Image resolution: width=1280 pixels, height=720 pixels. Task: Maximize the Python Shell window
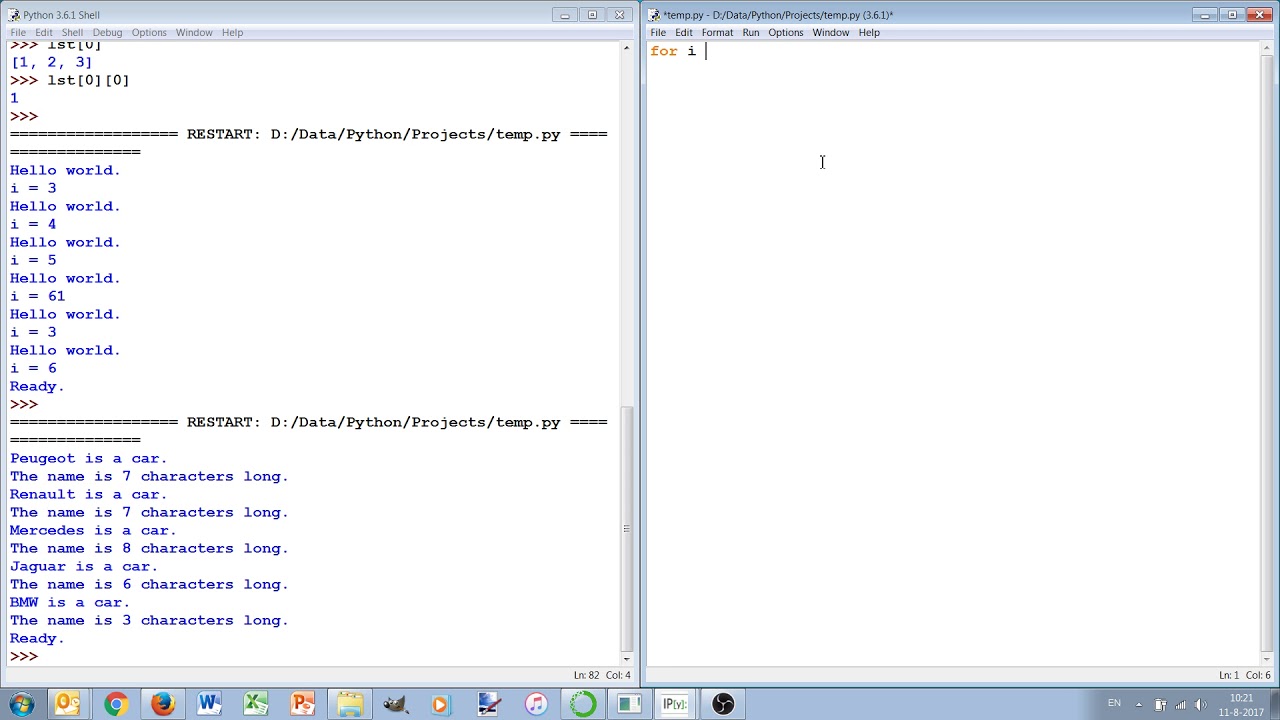(592, 15)
